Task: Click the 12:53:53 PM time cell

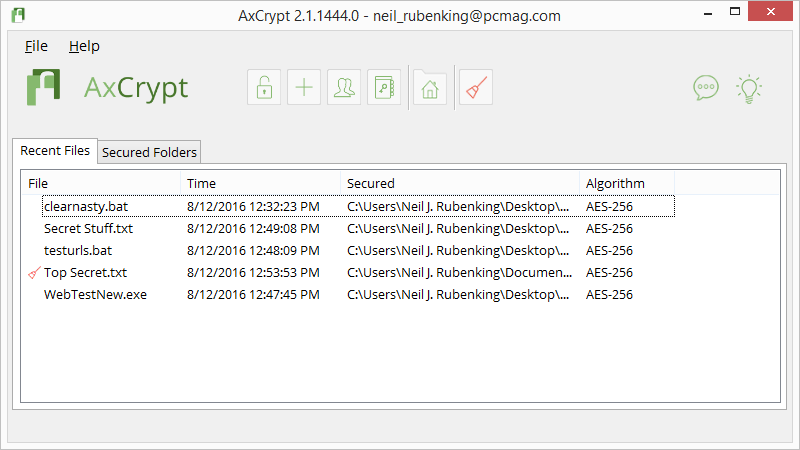Action: pyautogui.click(x=253, y=273)
